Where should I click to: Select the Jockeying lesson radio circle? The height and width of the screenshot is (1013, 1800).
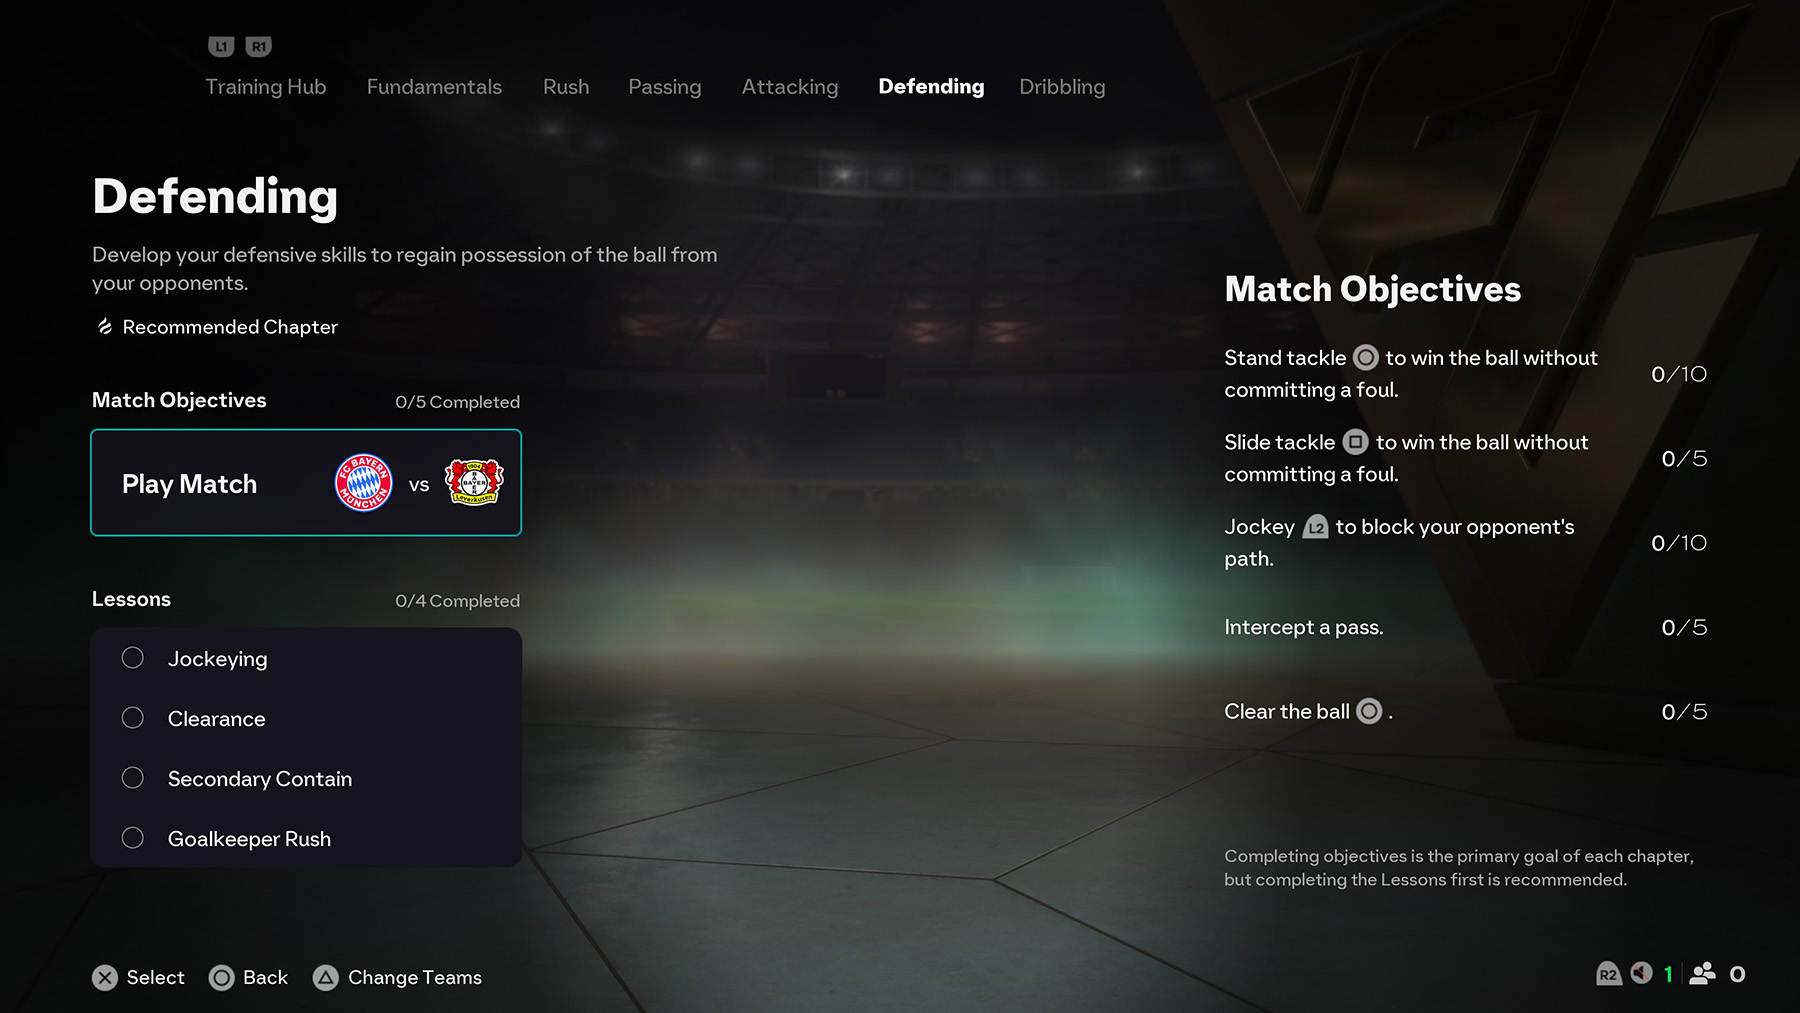[133, 658]
